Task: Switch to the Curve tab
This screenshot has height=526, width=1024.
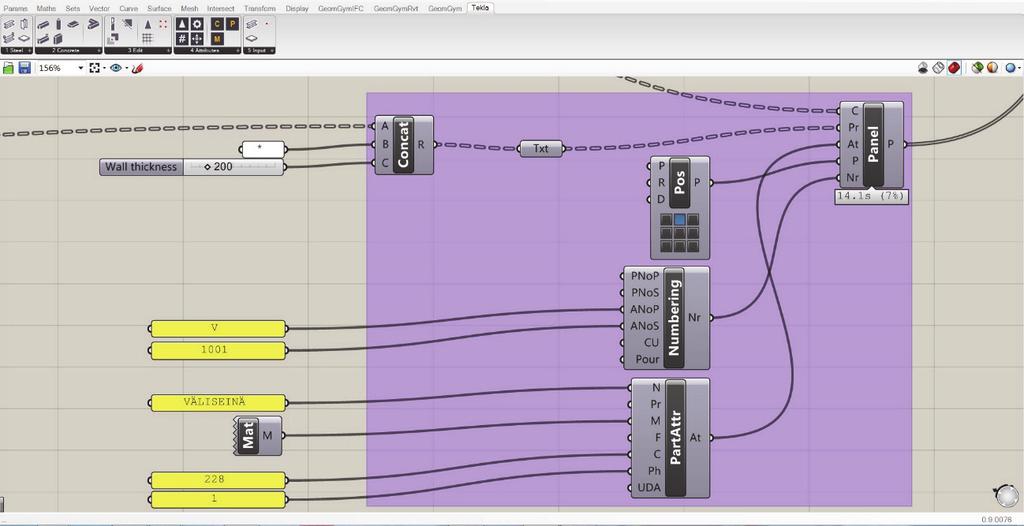Action: point(129,8)
